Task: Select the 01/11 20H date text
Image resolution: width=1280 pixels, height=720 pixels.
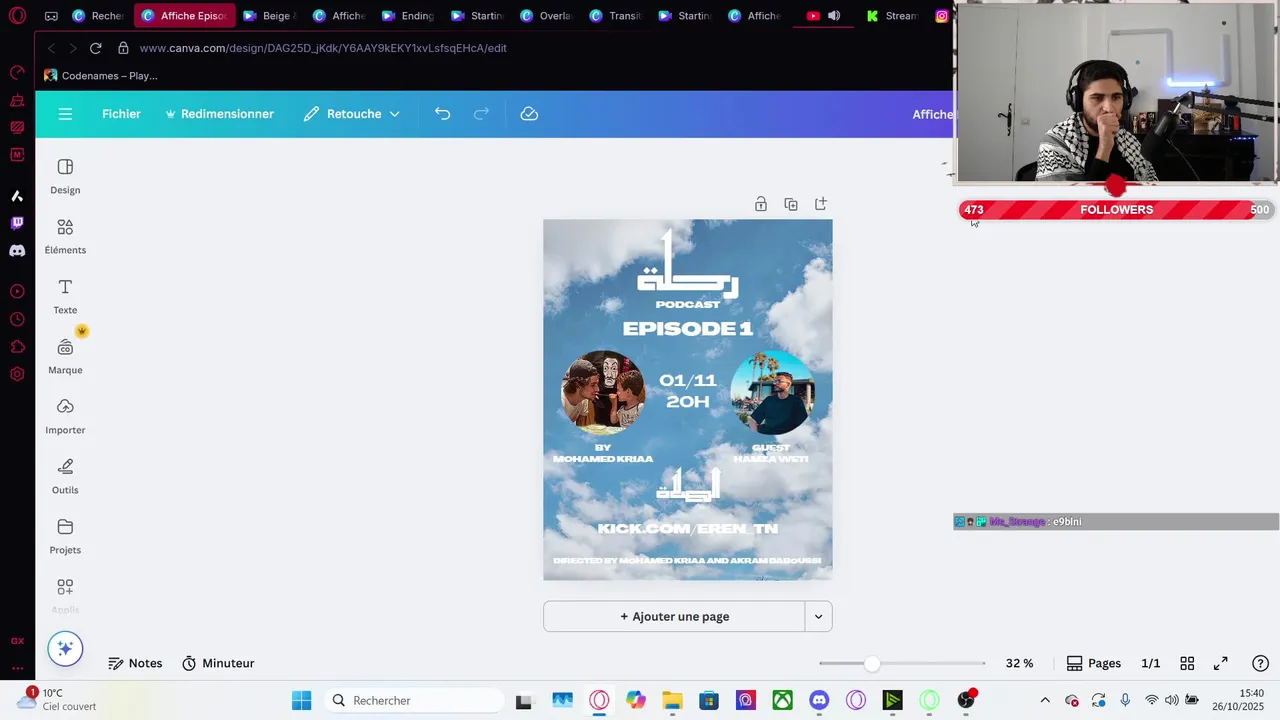Action: pos(688,391)
